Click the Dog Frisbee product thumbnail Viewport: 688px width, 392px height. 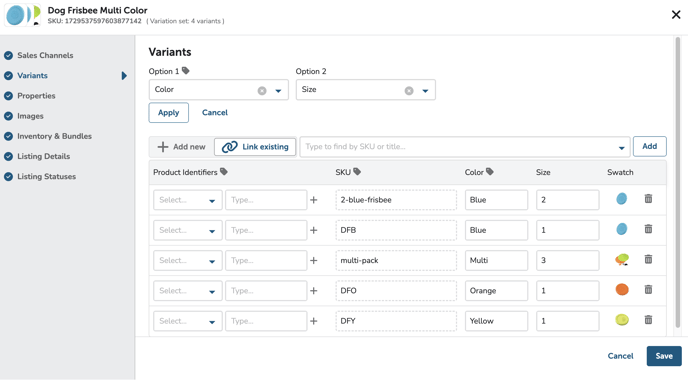pyautogui.click(x=23, y=15)
